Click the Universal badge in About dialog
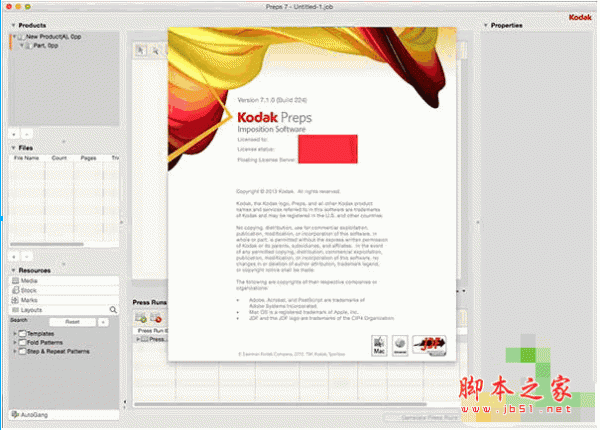The image size is (600, 430). [x=400, y=345]
